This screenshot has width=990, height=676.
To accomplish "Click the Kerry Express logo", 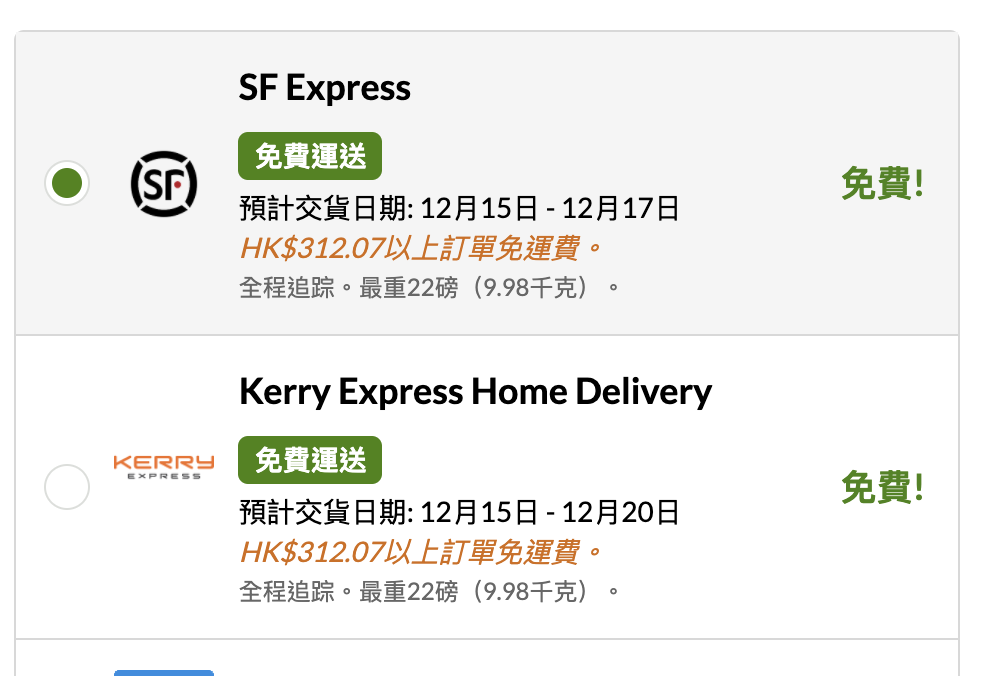I will 164,466.
